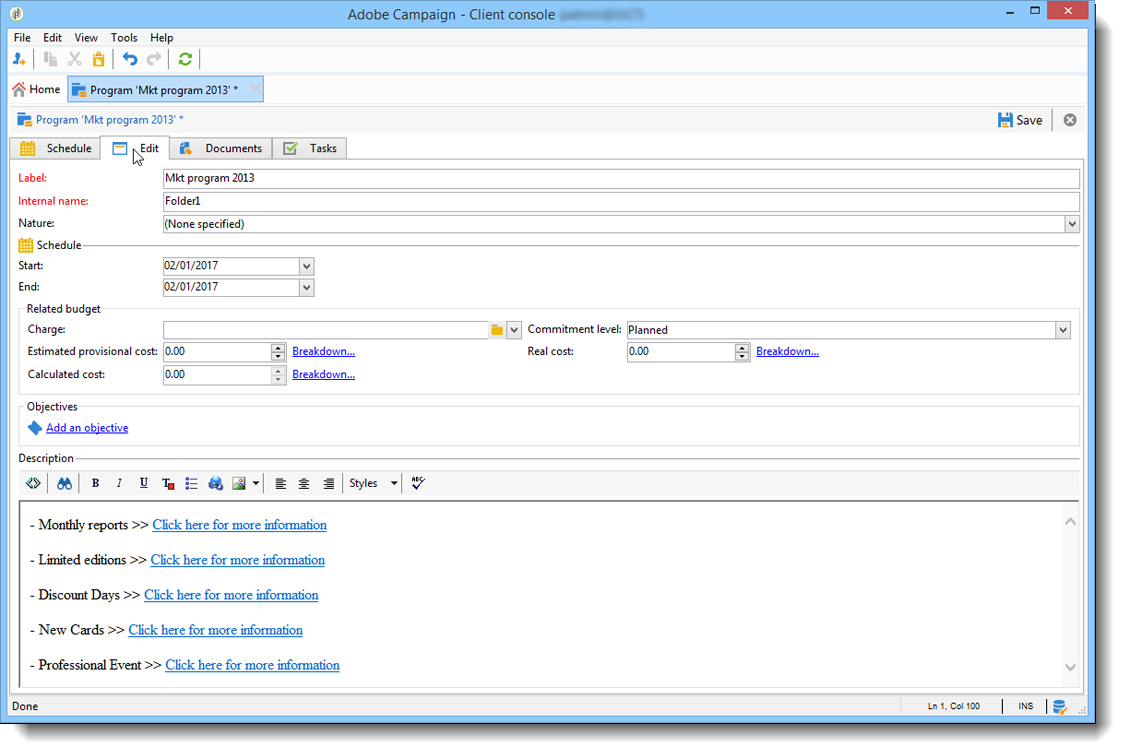The height and width of the screenshot is (754, 1126).
Task: Open the Help menu
Action: [x=162, y=37]
